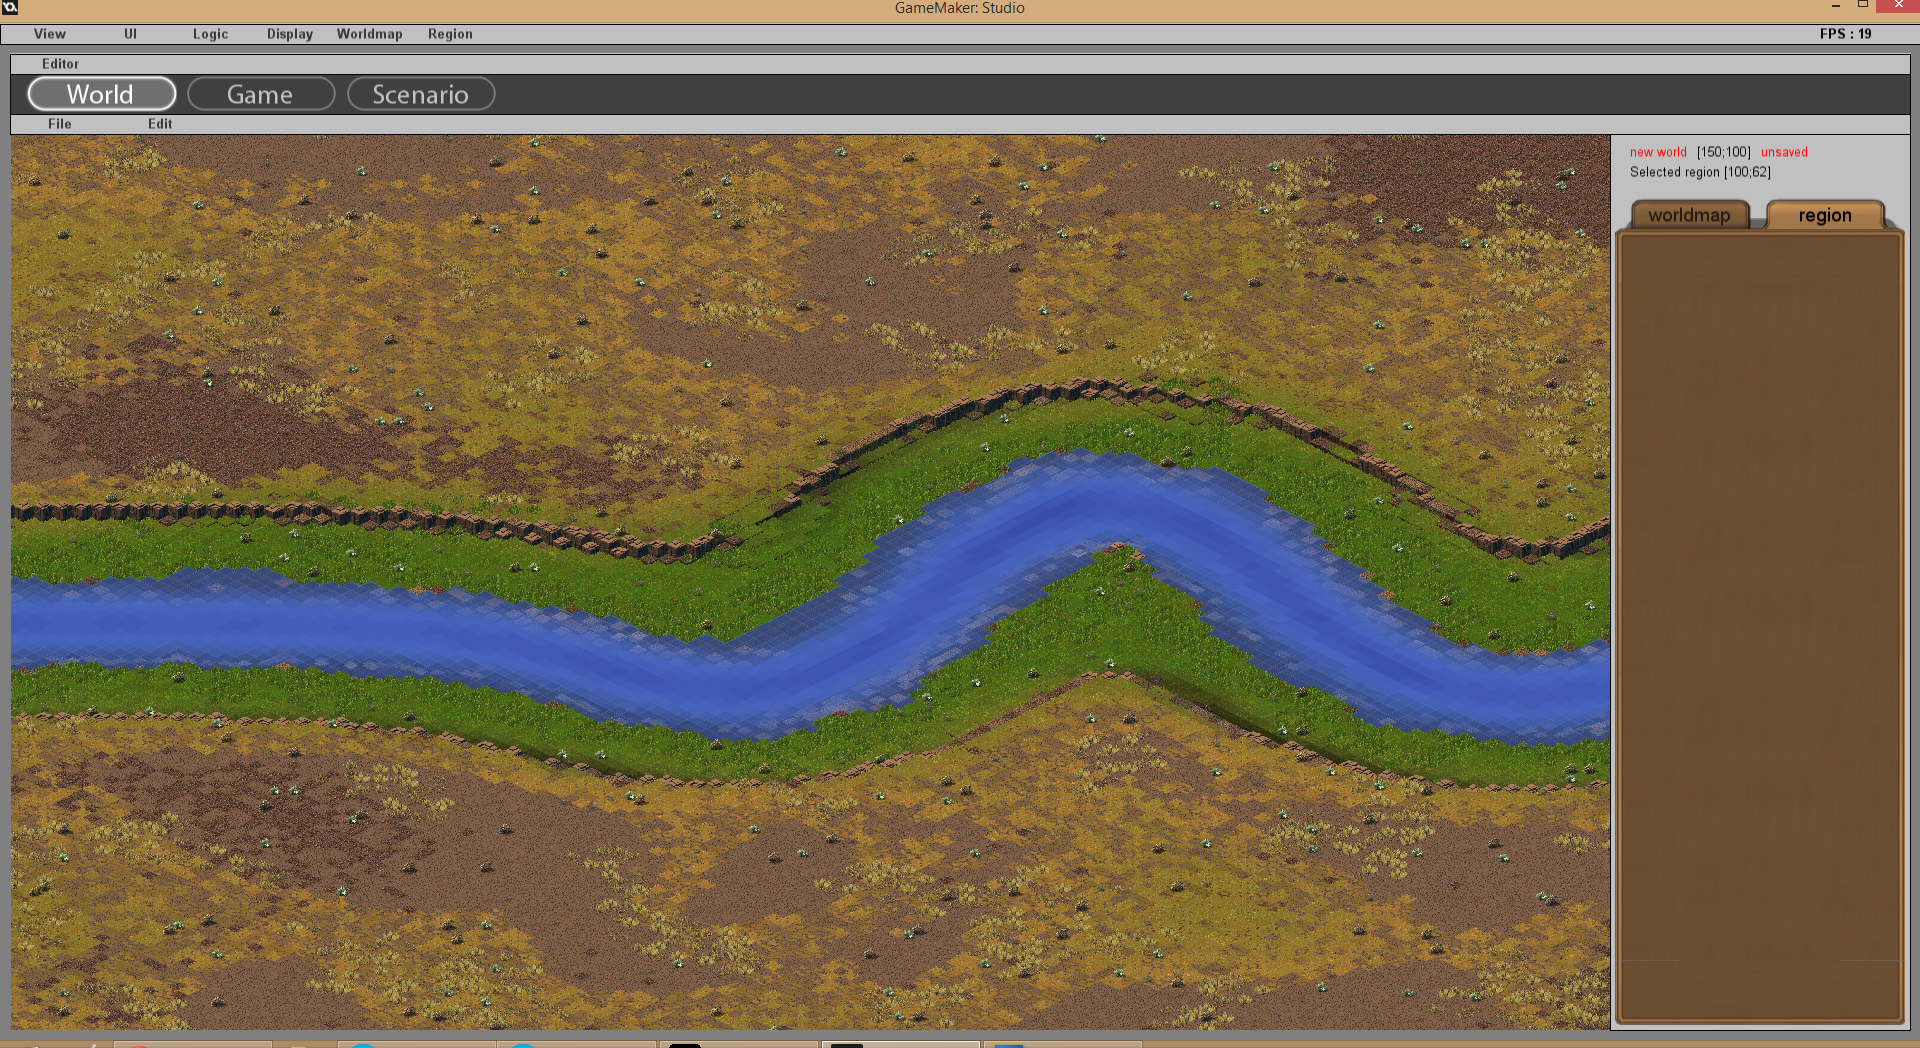Image resolution: width=1920 pixels, height=1048 pixels.
Task: Open the View menu
Action: coord(49,34)
